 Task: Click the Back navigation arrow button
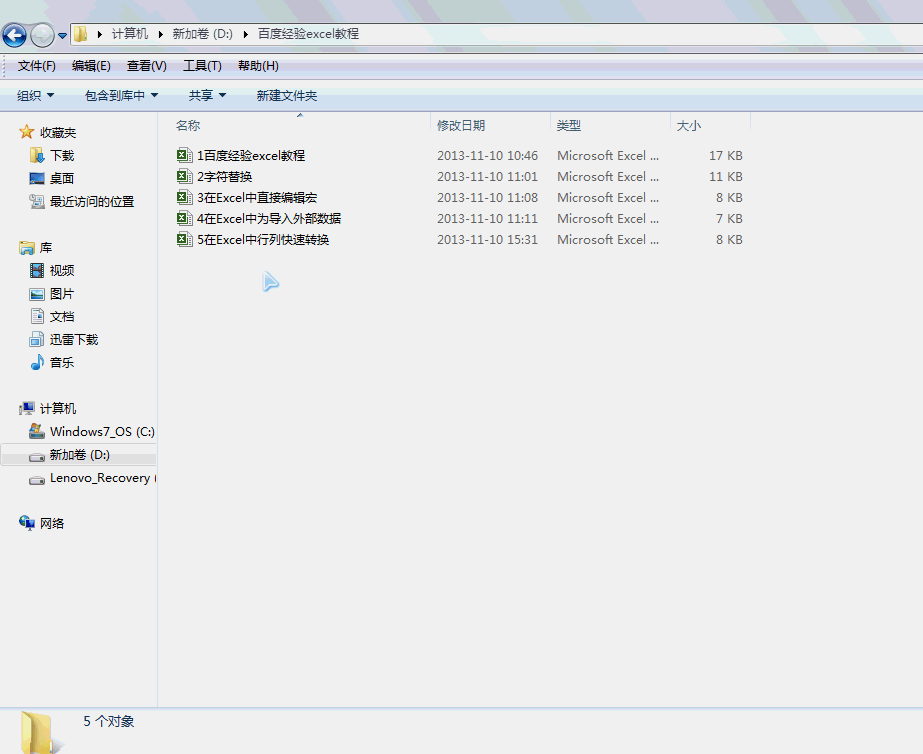tap(14, 35)
